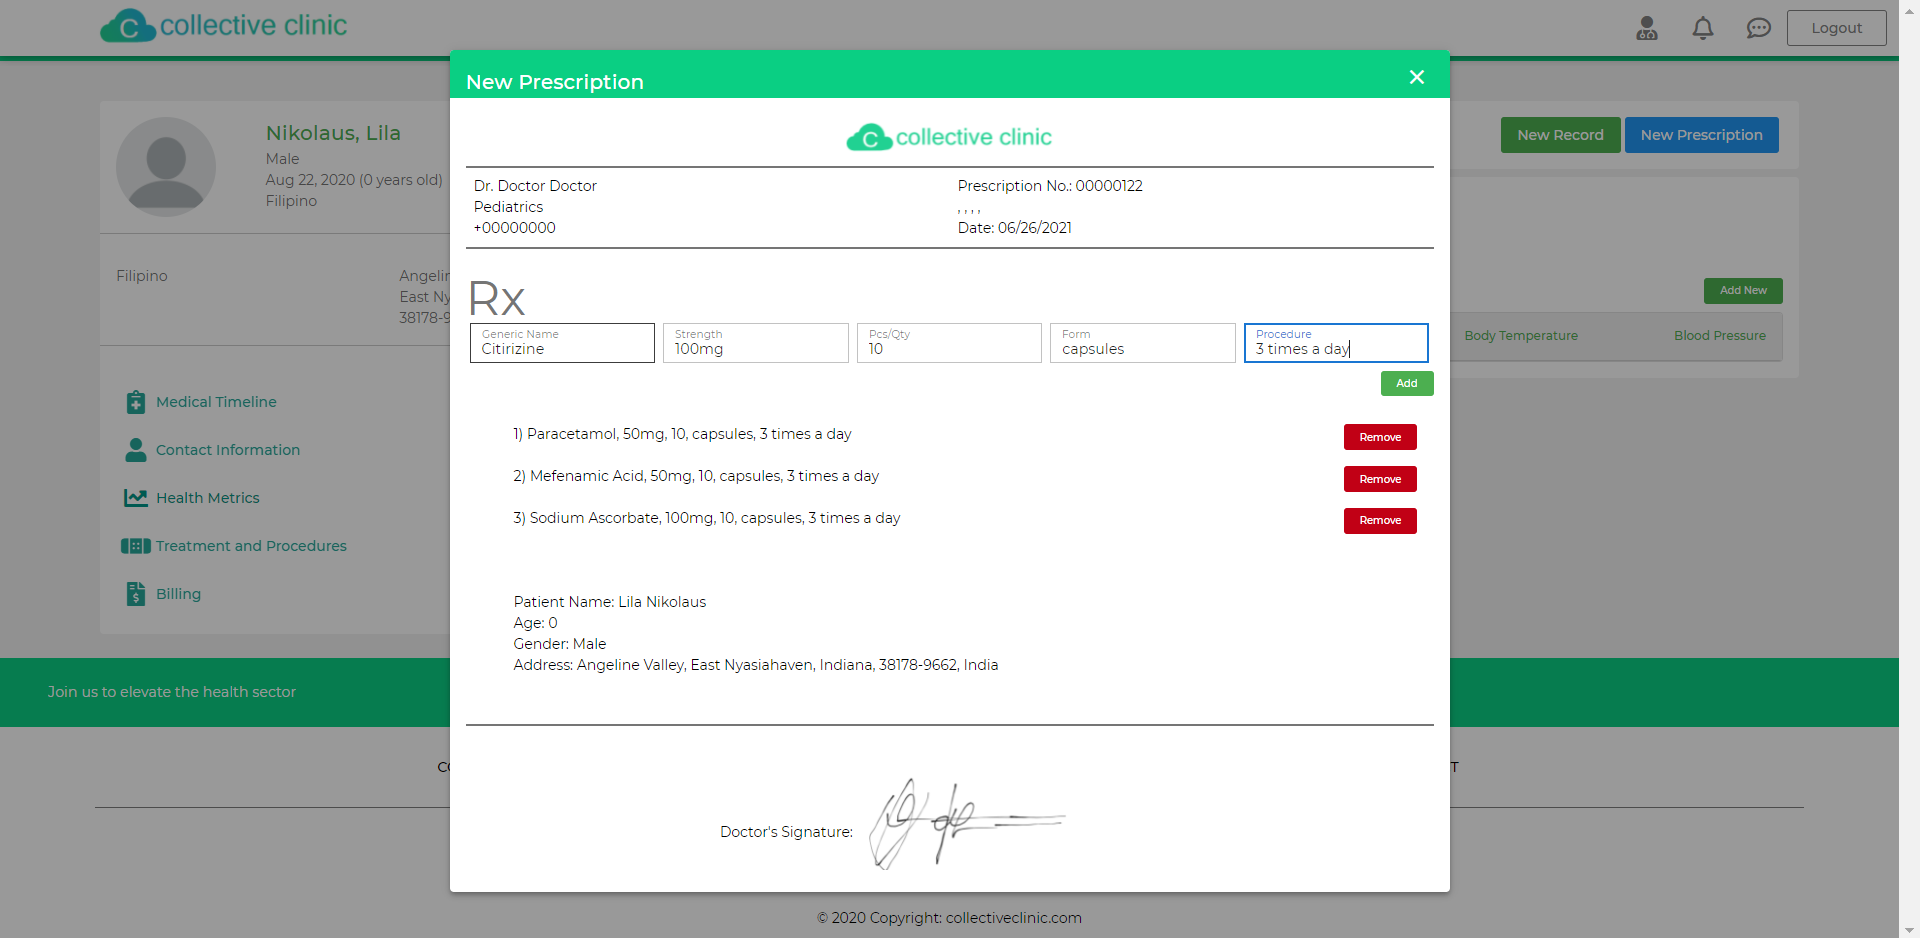Open the Billing section

click(x=178, y=594)
